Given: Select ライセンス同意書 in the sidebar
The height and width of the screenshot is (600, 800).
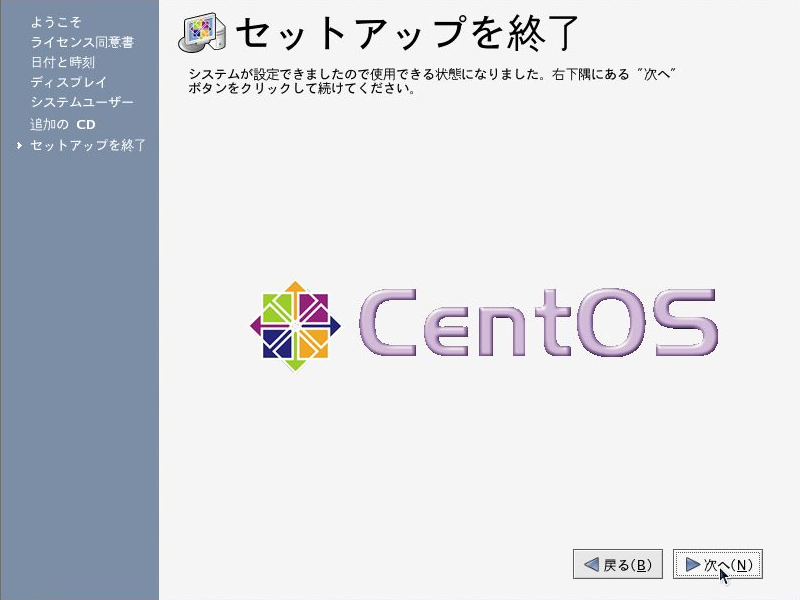Looking at the screenshot, I should tap(82, 42).
